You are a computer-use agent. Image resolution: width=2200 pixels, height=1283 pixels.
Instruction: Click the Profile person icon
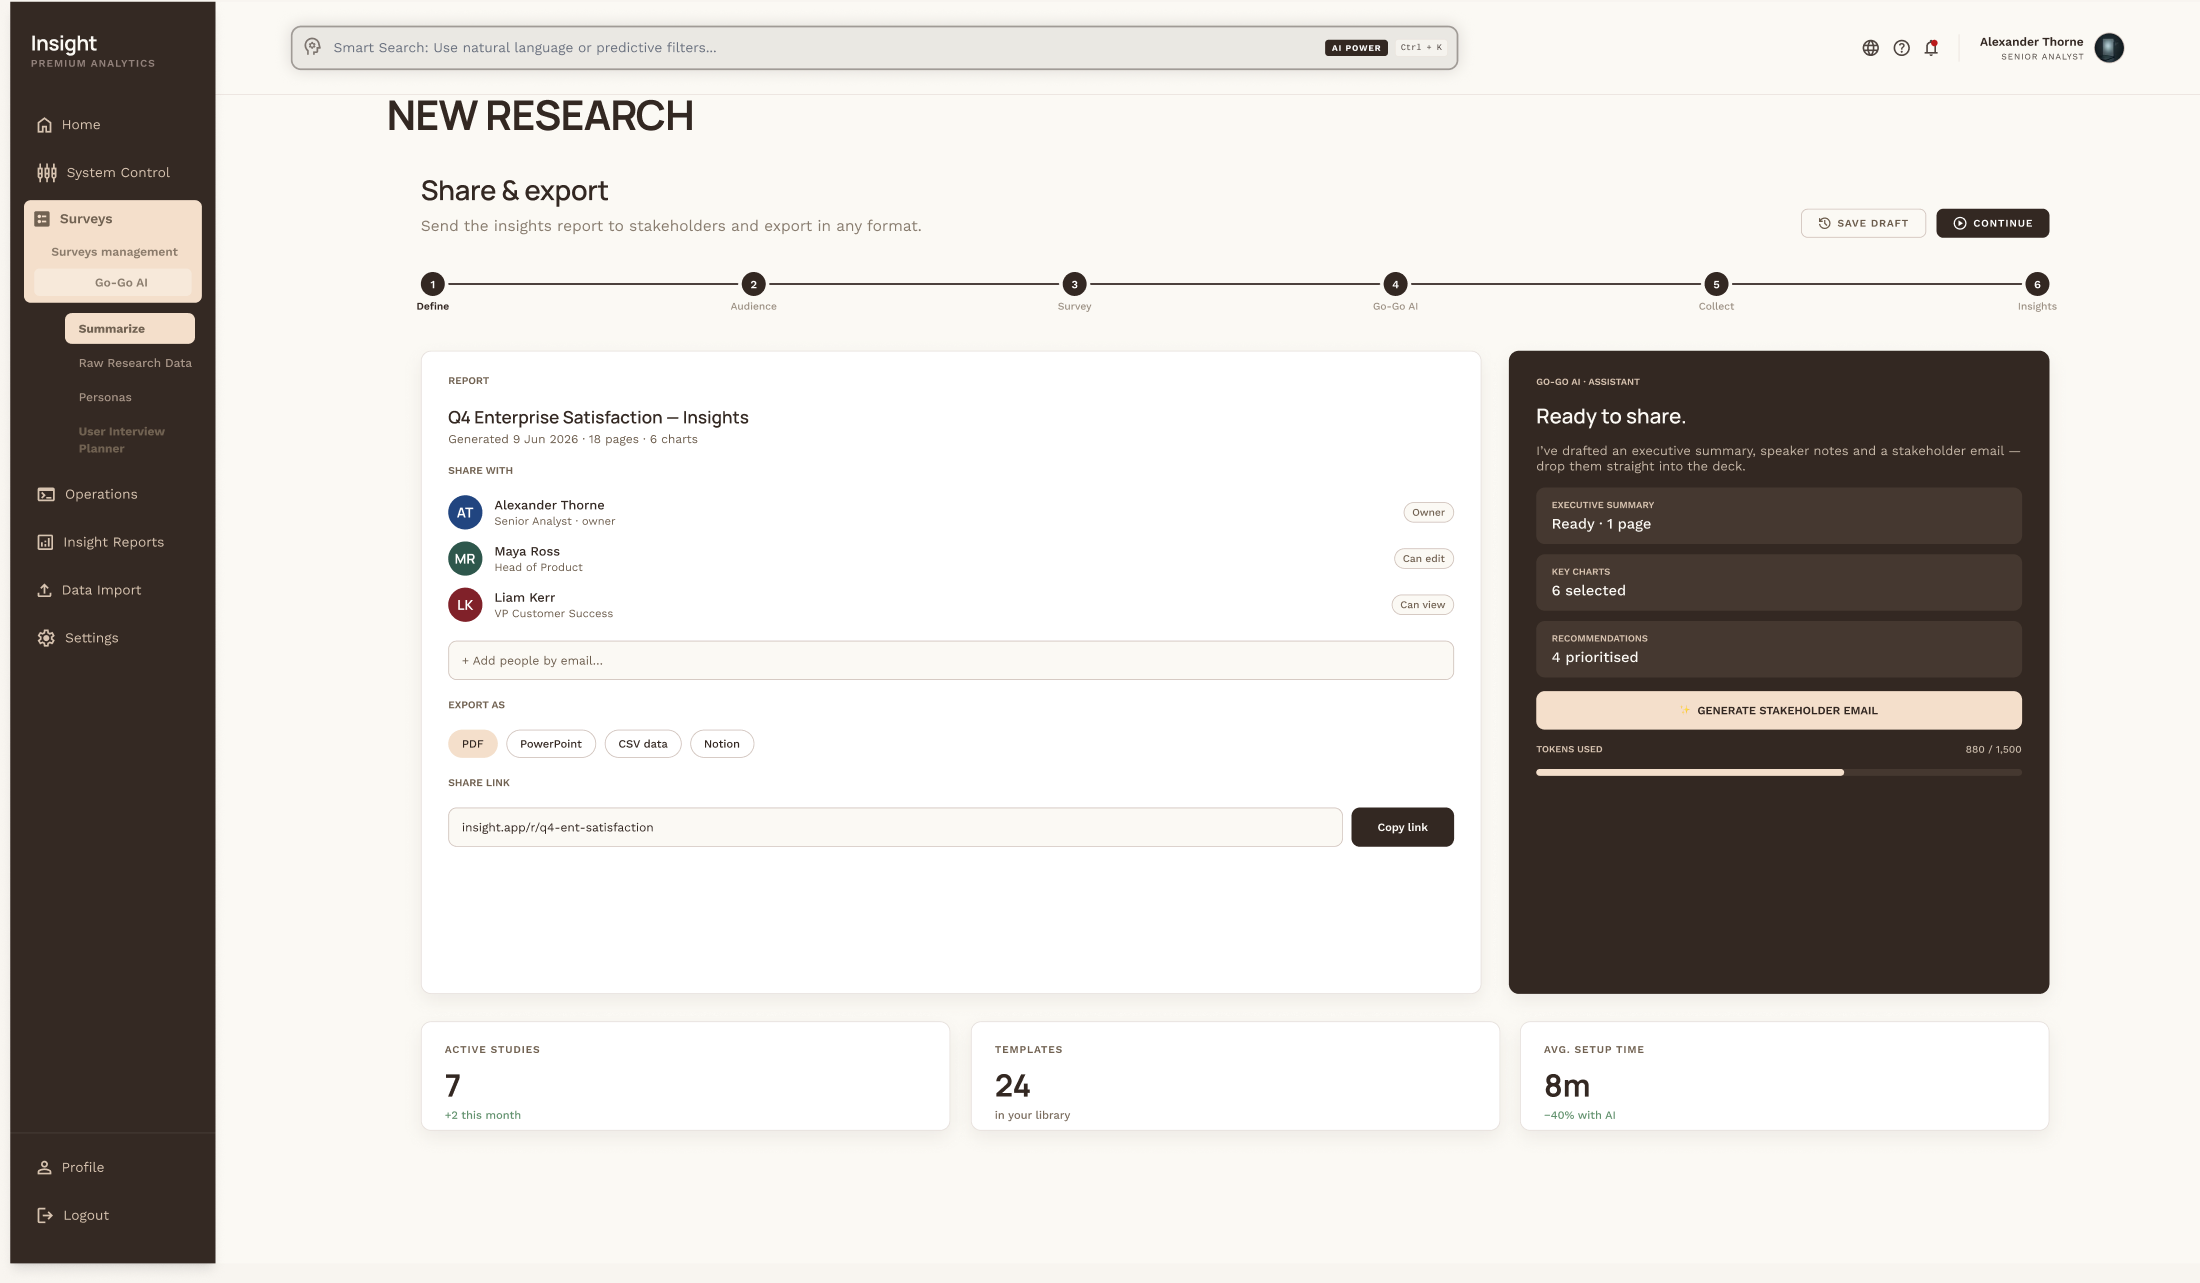[44, 1167]
